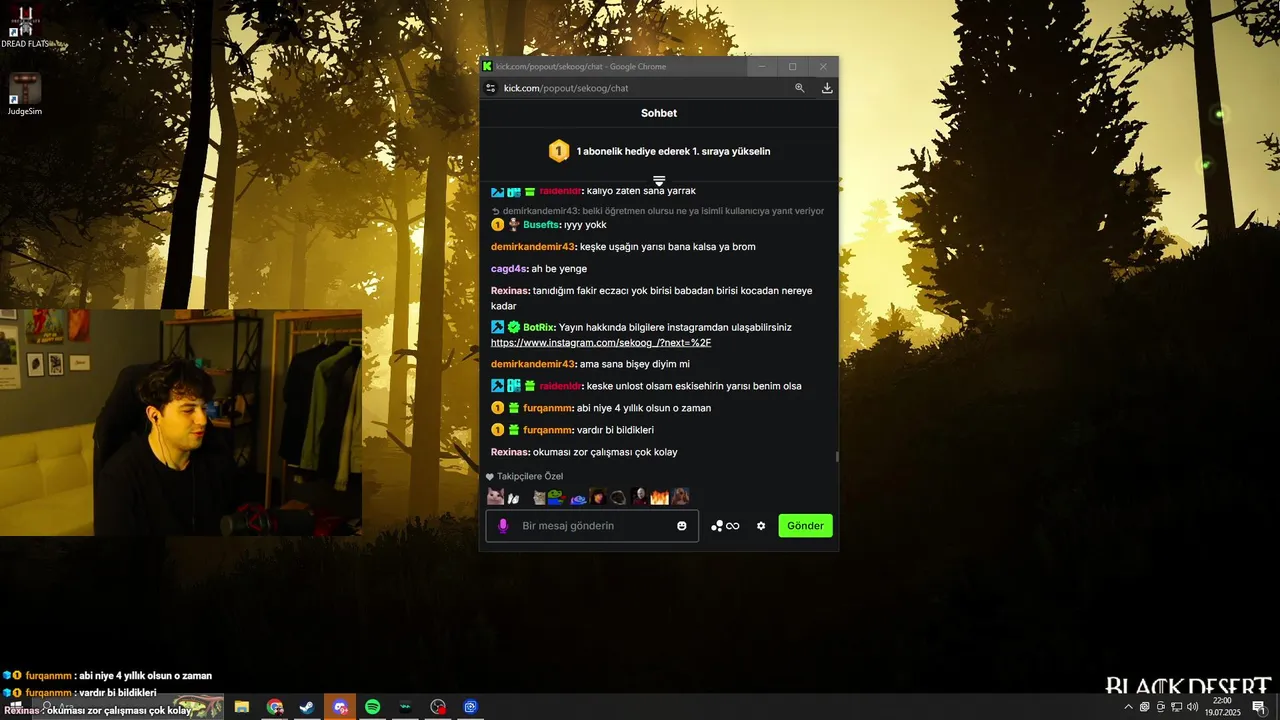Insert the green Pepe frog emote
The width and height of the screenshot is (1280, 720).
click(x=556, y=497)
